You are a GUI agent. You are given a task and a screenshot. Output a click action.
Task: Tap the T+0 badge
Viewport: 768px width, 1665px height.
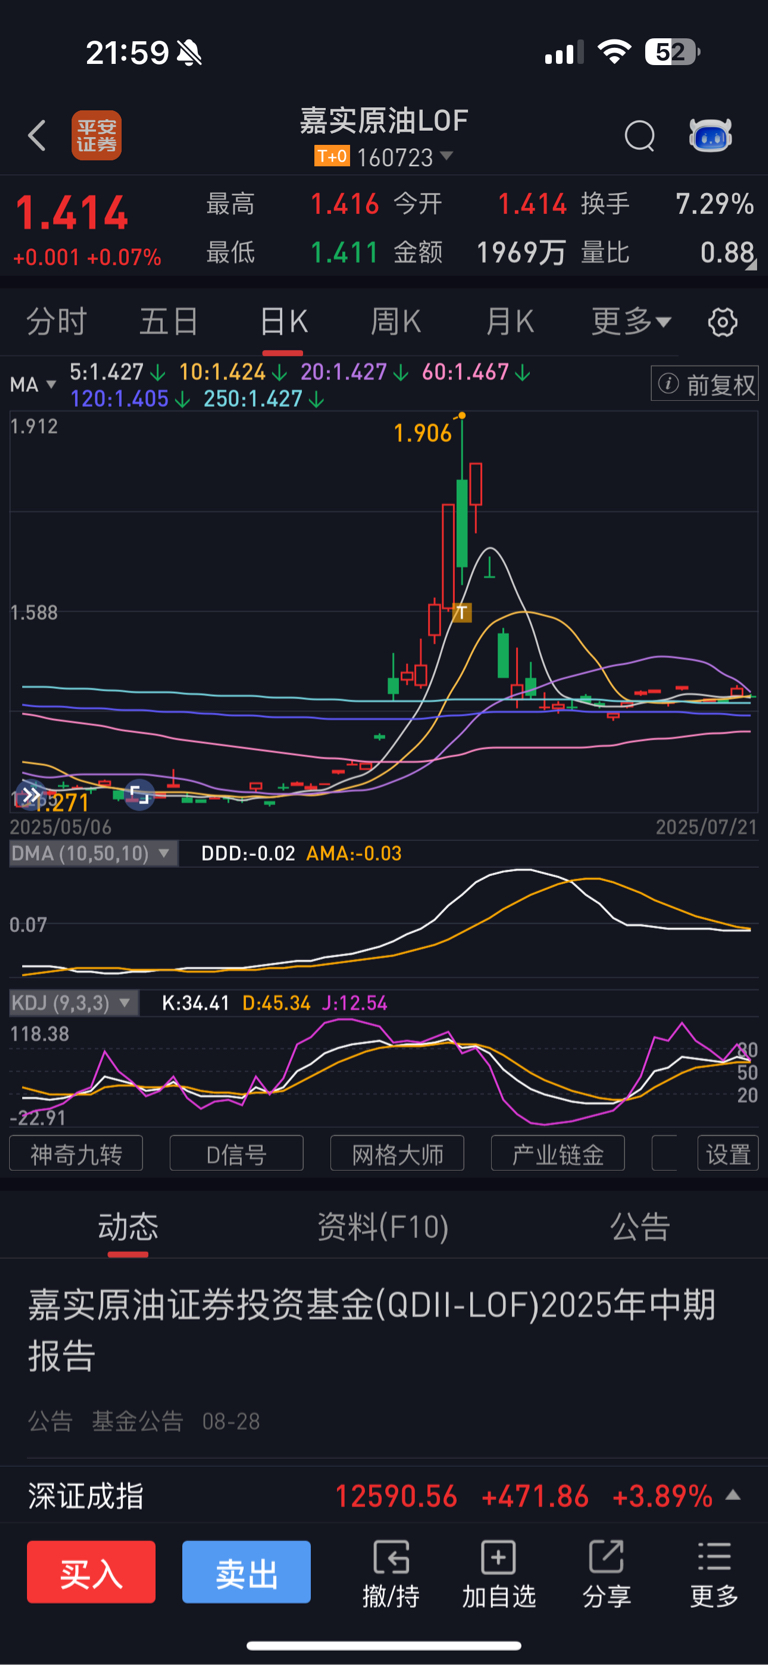pos(332,156)
